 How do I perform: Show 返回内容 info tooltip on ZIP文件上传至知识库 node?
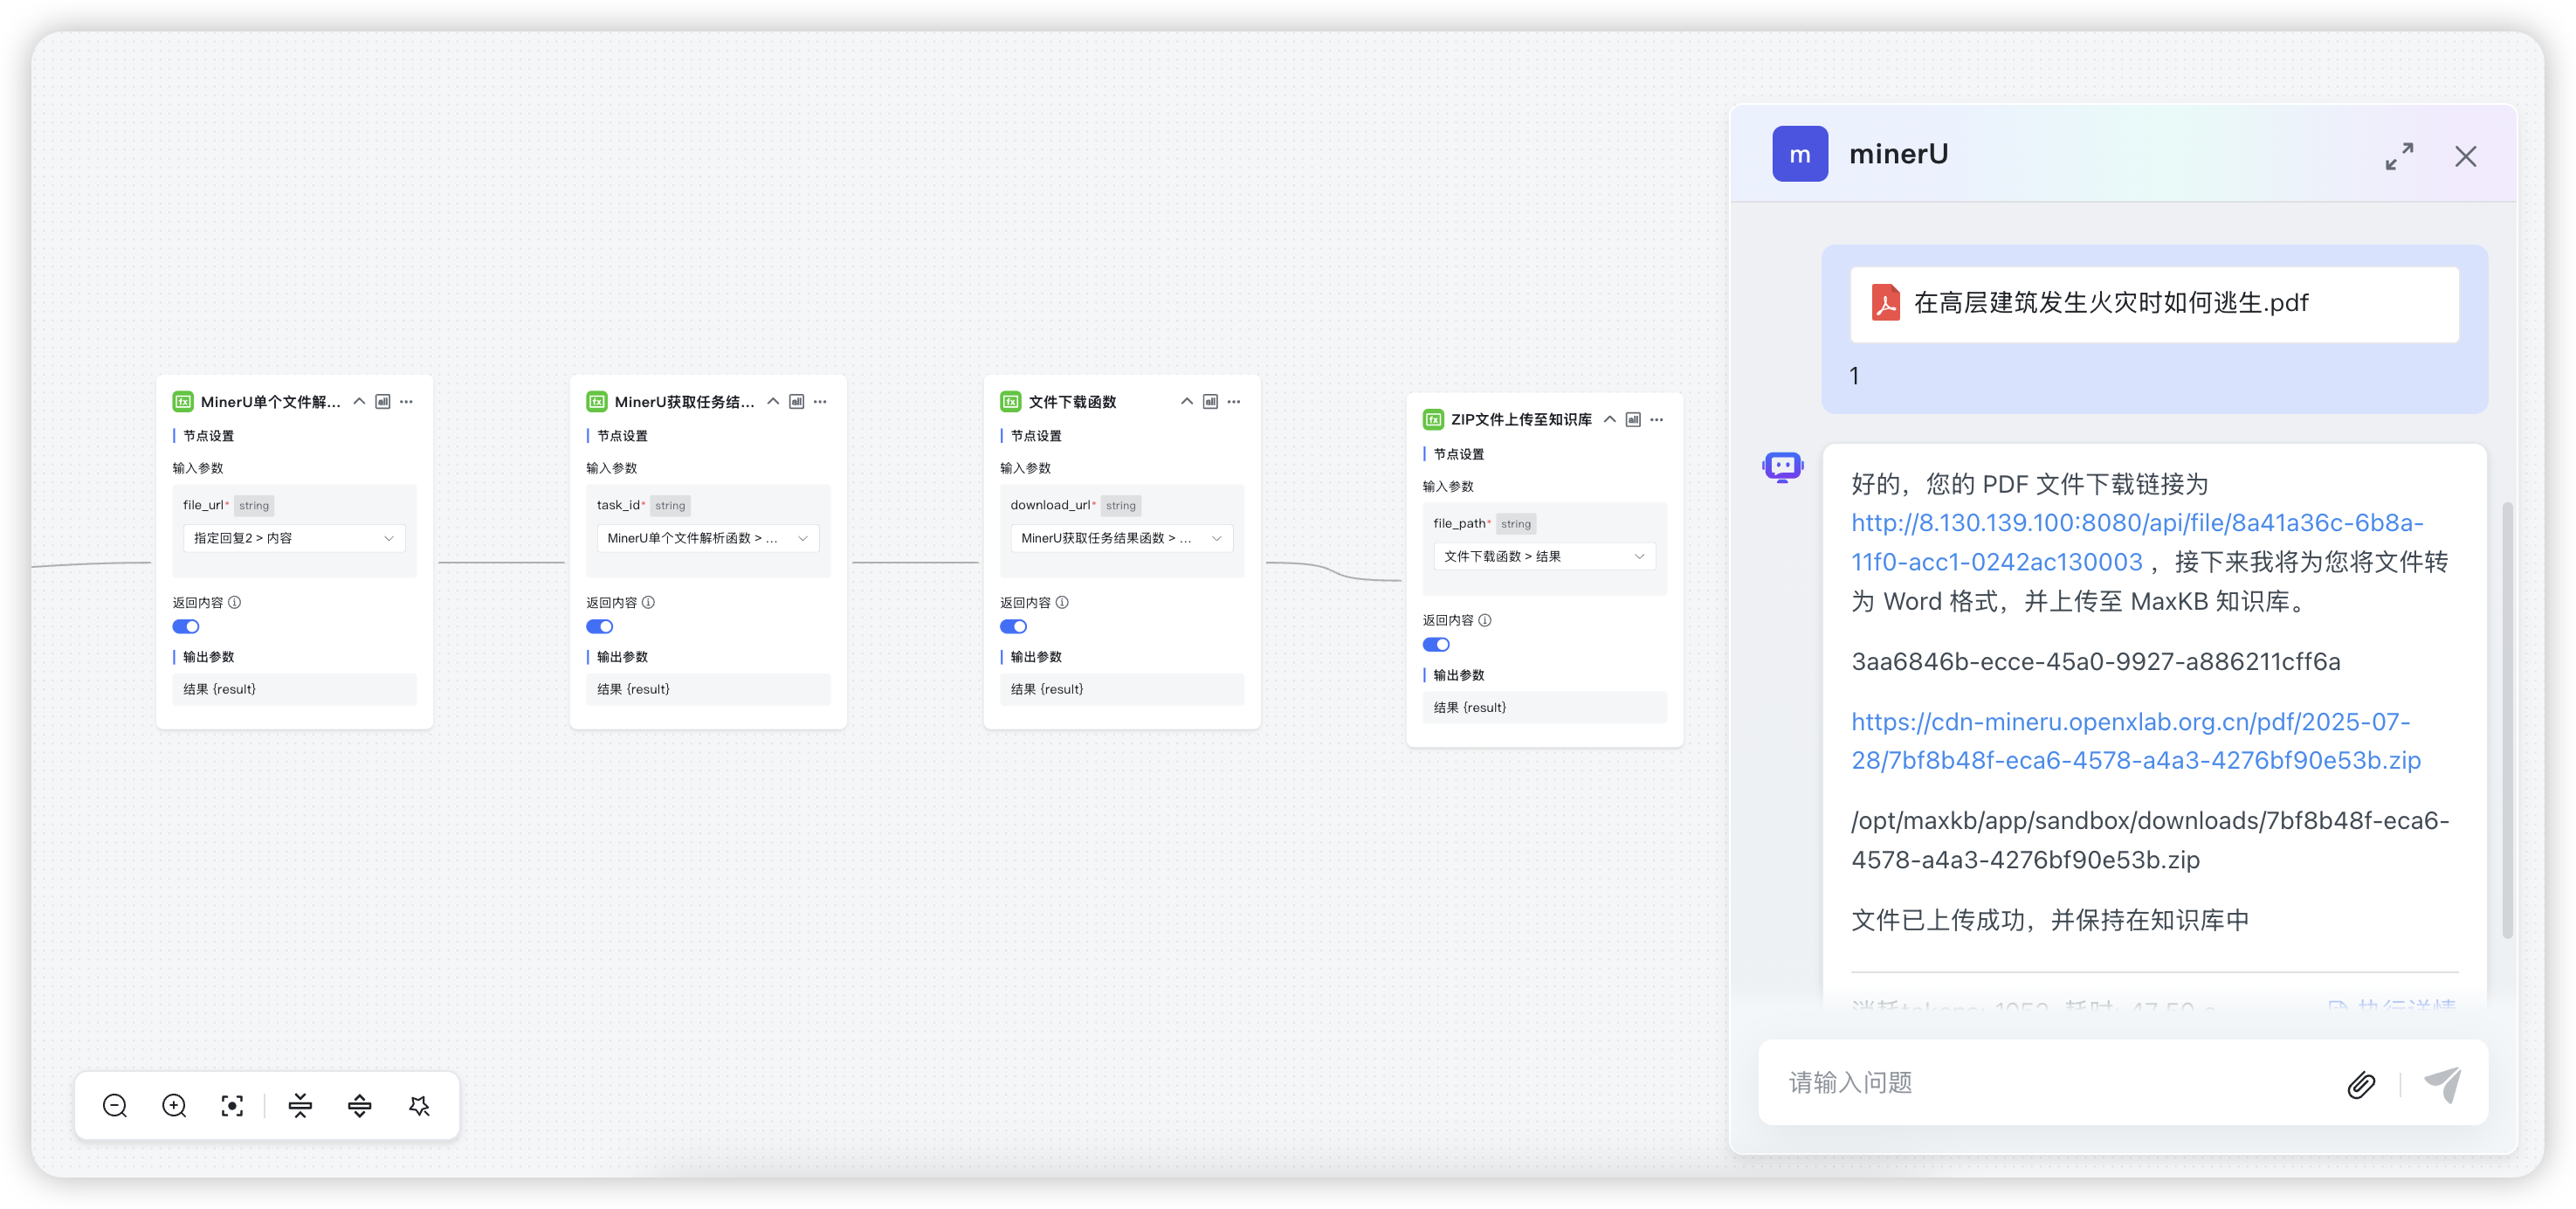click(x=1485, y=620)
